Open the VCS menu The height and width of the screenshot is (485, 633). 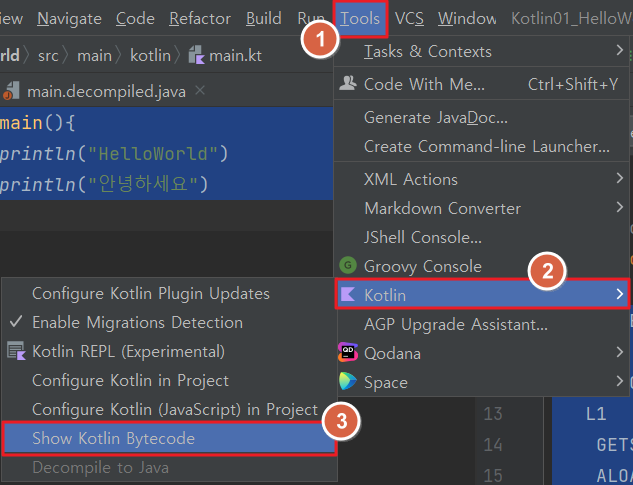tap(409, 19)
